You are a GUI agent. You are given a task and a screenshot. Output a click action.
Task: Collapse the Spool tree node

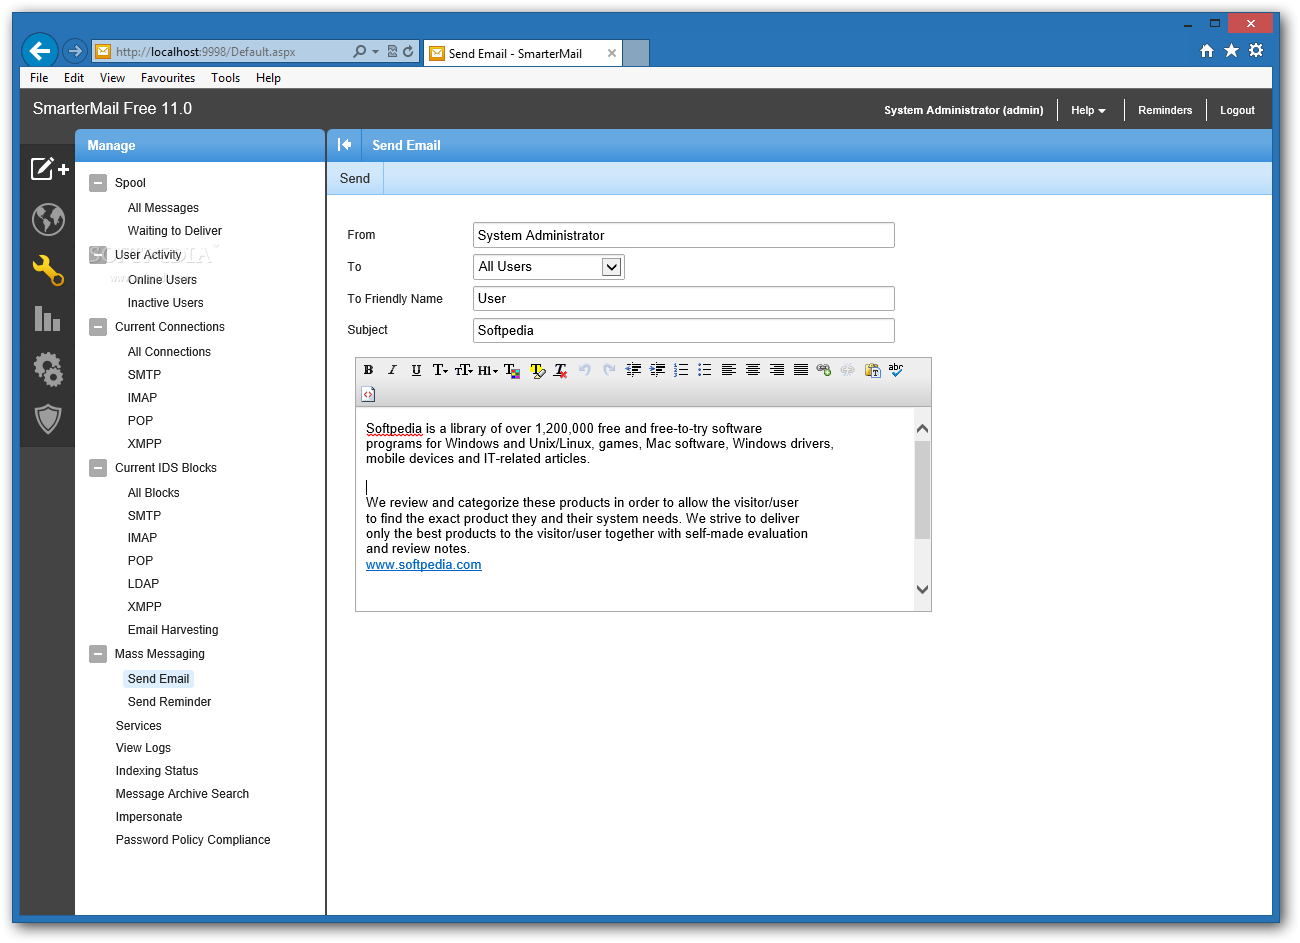click(x=98, y=183)
